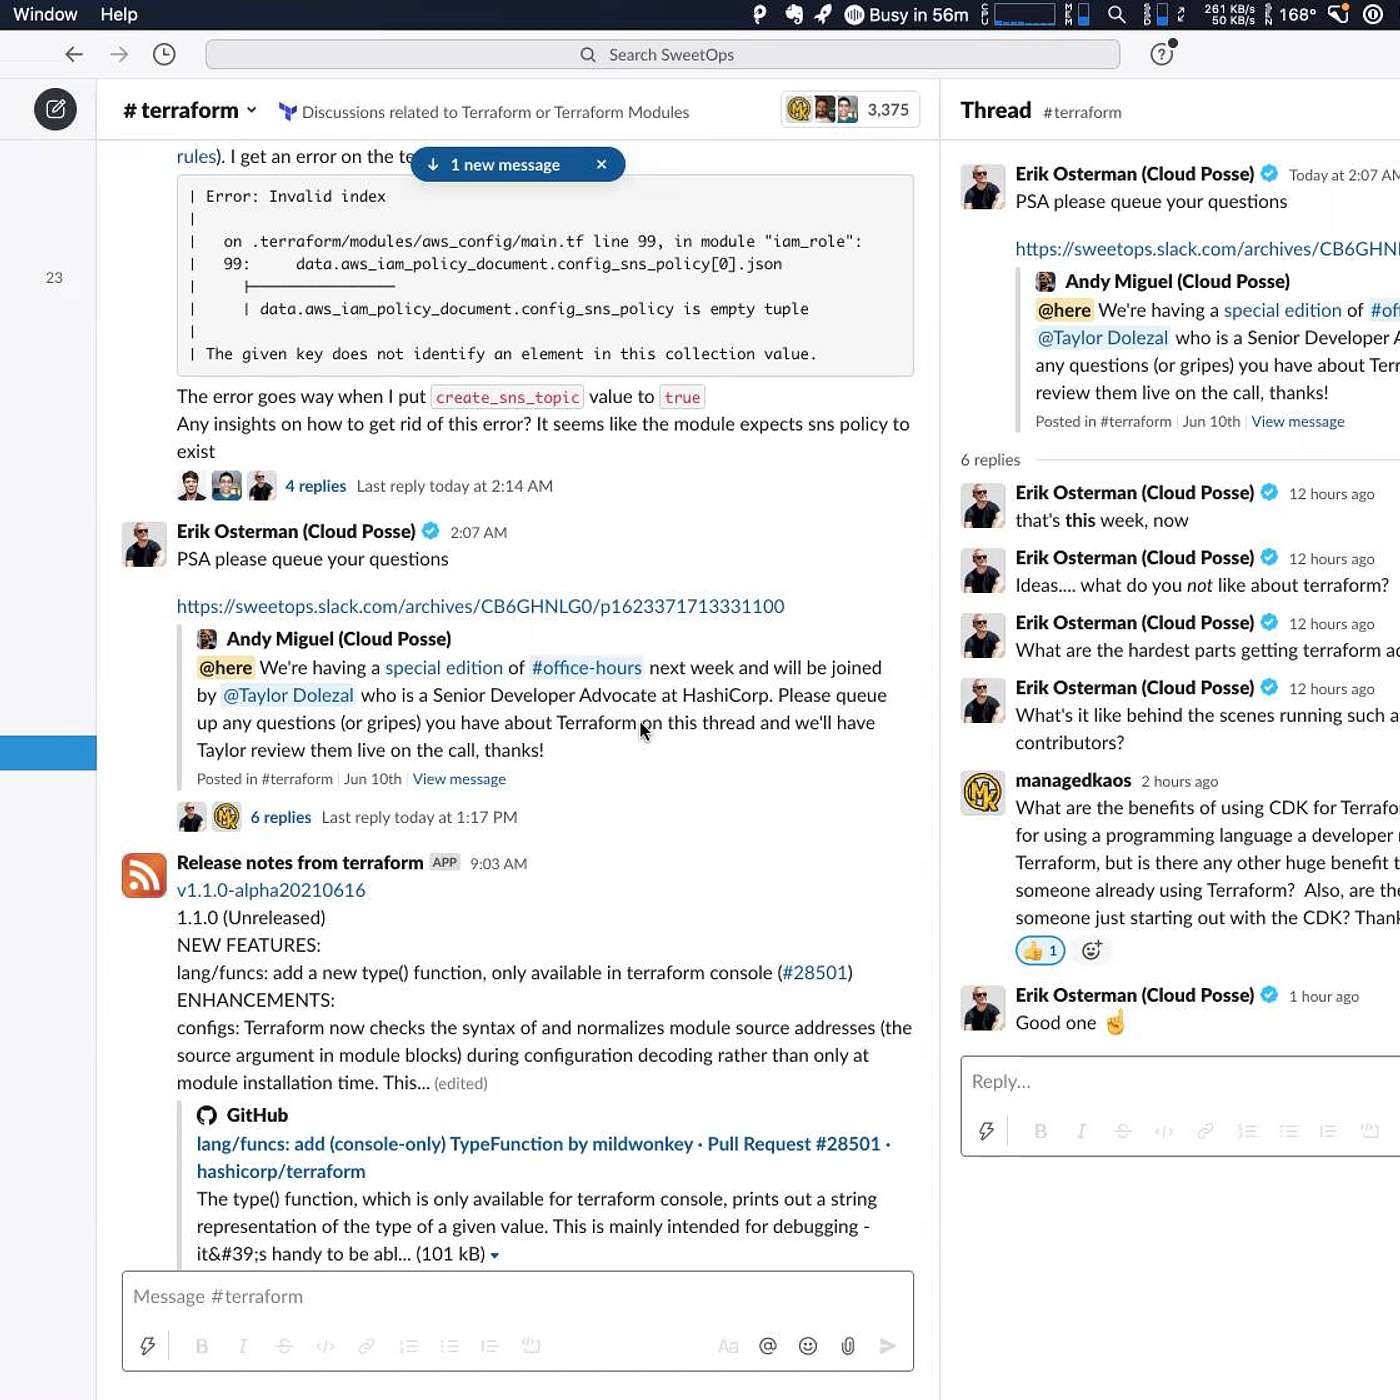
Task: Open pull request link #28501
Action: tap(815, 972)
